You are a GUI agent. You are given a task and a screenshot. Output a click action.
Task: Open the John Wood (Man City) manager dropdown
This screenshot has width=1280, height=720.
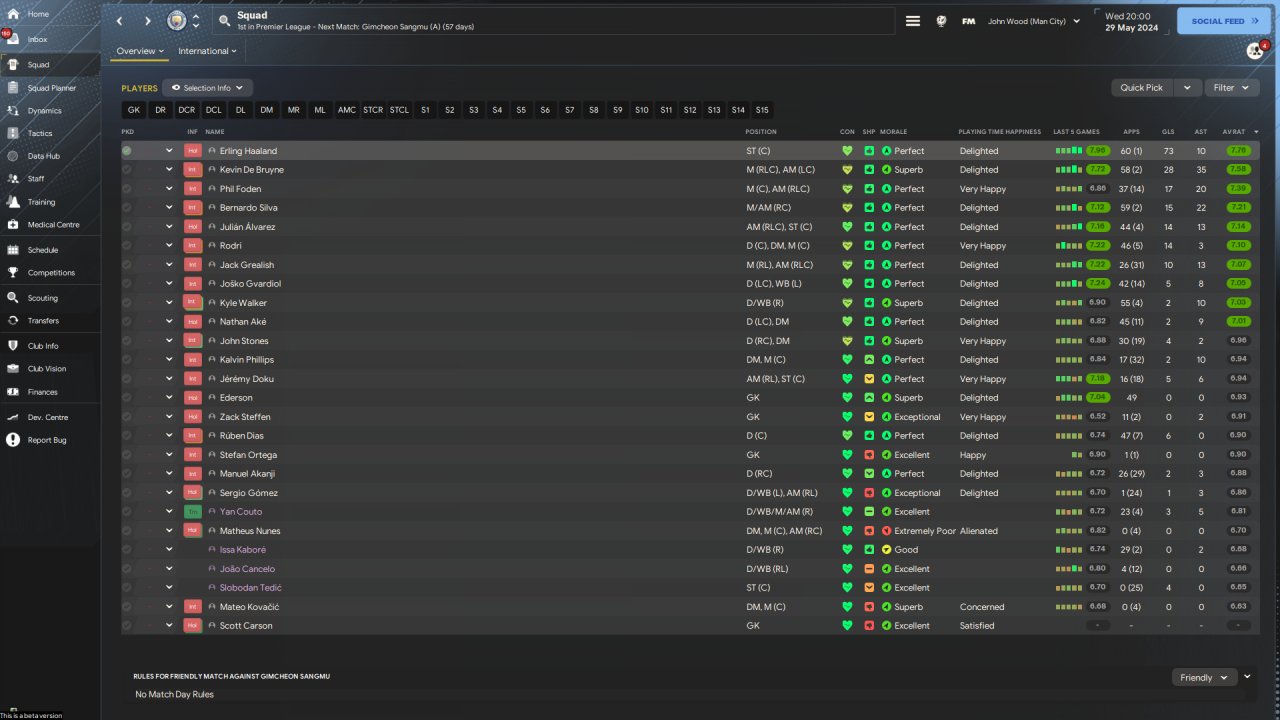click(1034, 21)
